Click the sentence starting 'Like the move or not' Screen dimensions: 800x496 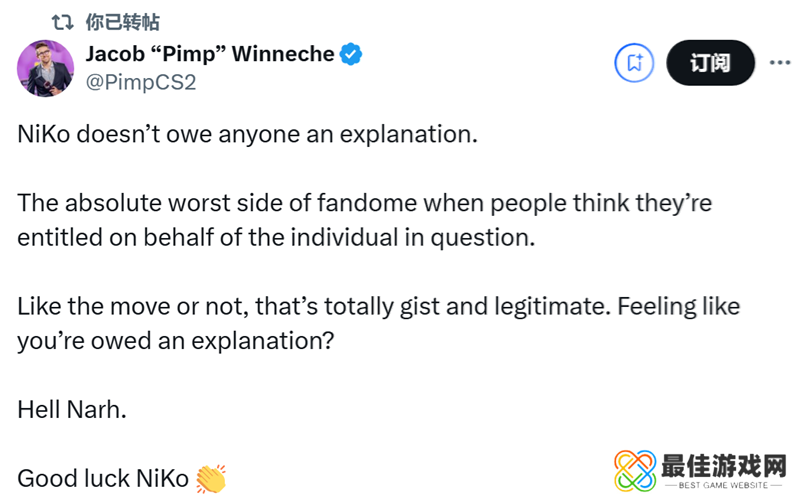coord(379,306)
